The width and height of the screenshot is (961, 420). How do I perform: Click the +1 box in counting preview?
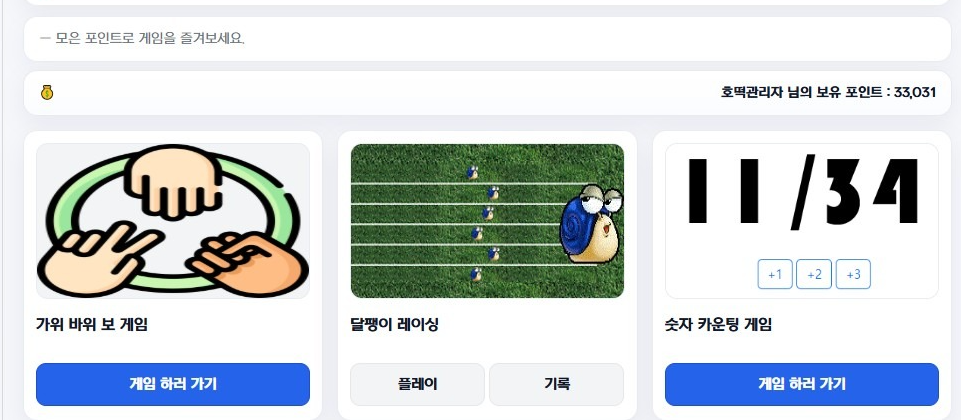coord(775,274)
